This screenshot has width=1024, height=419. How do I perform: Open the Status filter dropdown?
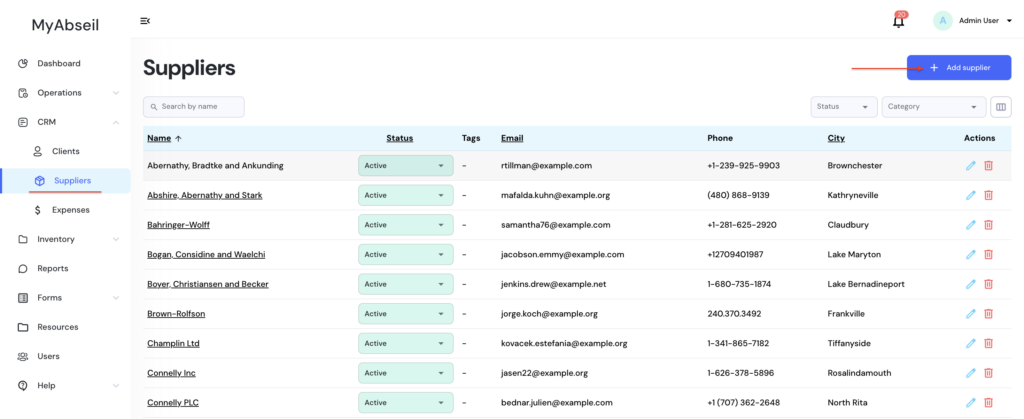point(843,107)
